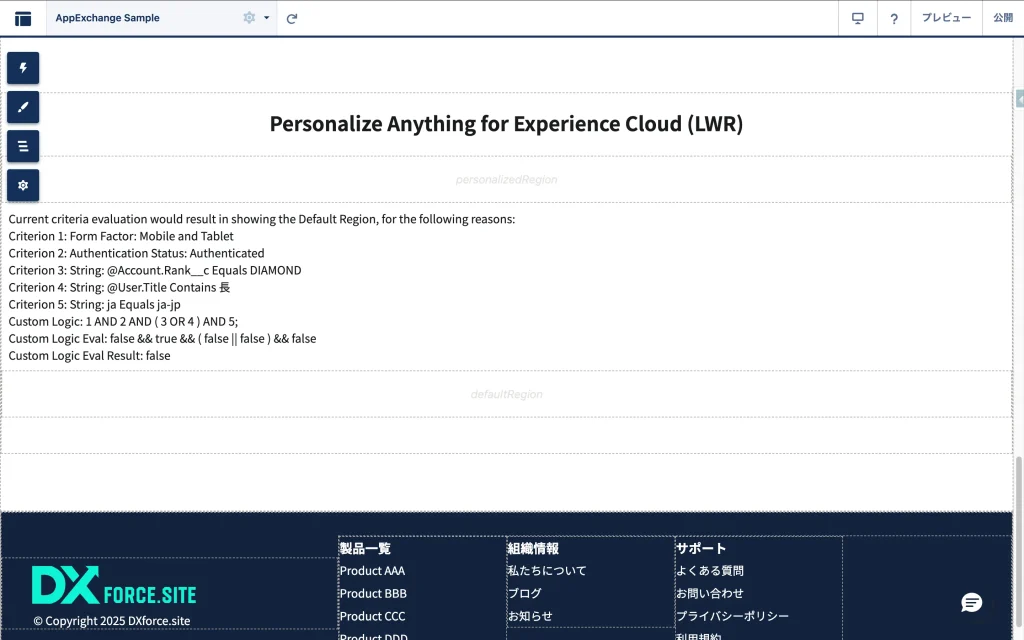The height and width of the screenshot is (640, 1024).
Task: Open the Settings gear in left sidebar
Action: point(23,185)
